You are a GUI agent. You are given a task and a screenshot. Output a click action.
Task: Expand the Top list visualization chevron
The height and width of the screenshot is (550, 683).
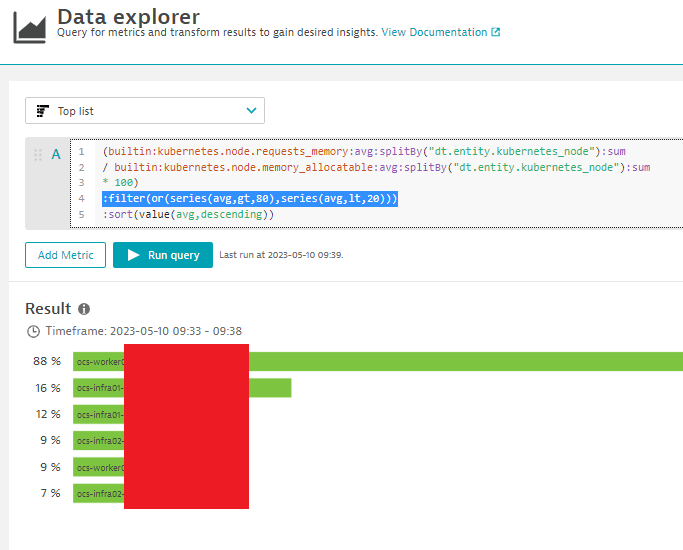[251, 111]
